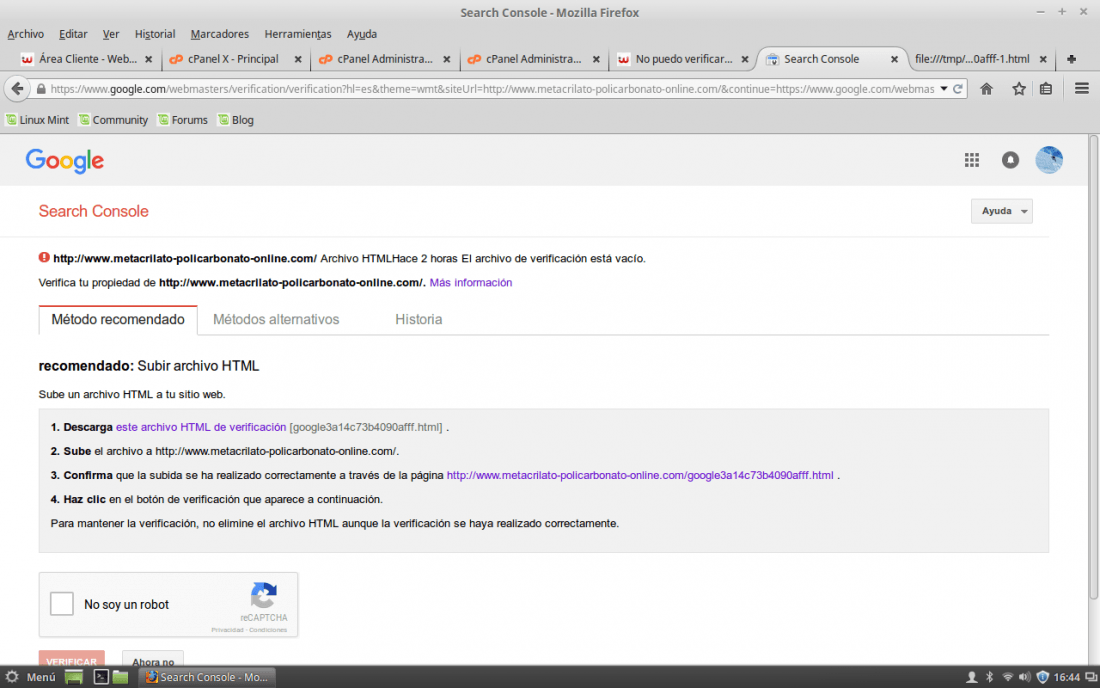Open the user applet in system tray
This screenshot has height=688, width=1100.
(972, 677)
